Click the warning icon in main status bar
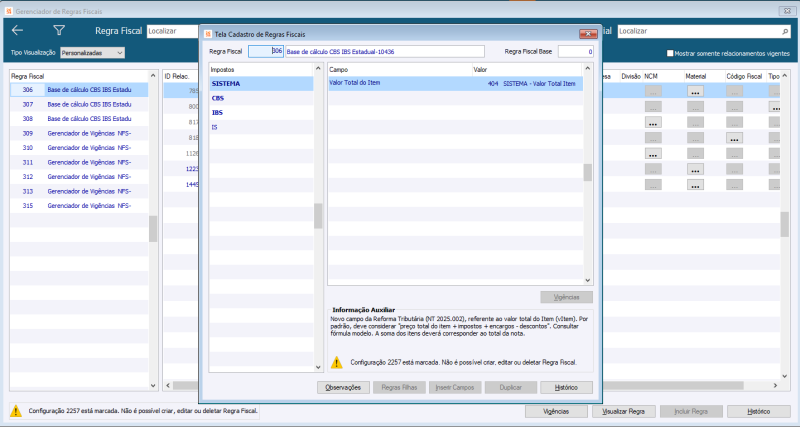The width and height of the screenshot is (800, 427). 16,411
